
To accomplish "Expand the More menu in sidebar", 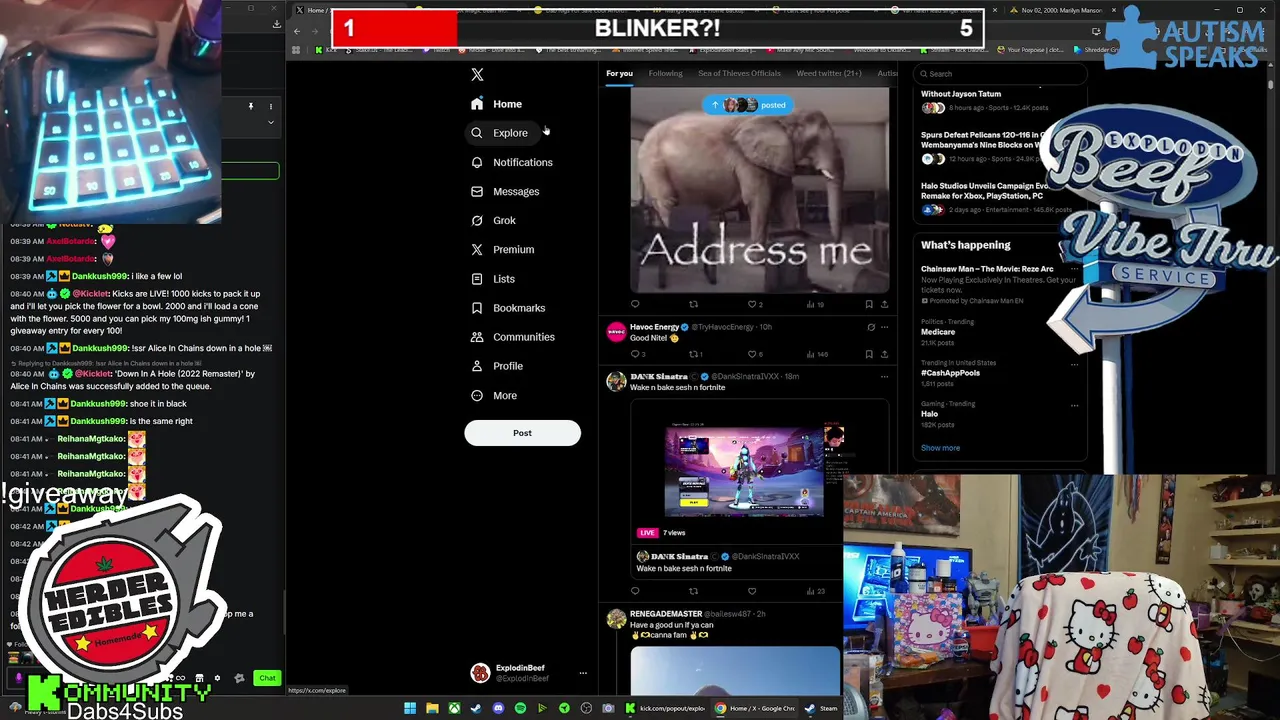I will (494, 395).
